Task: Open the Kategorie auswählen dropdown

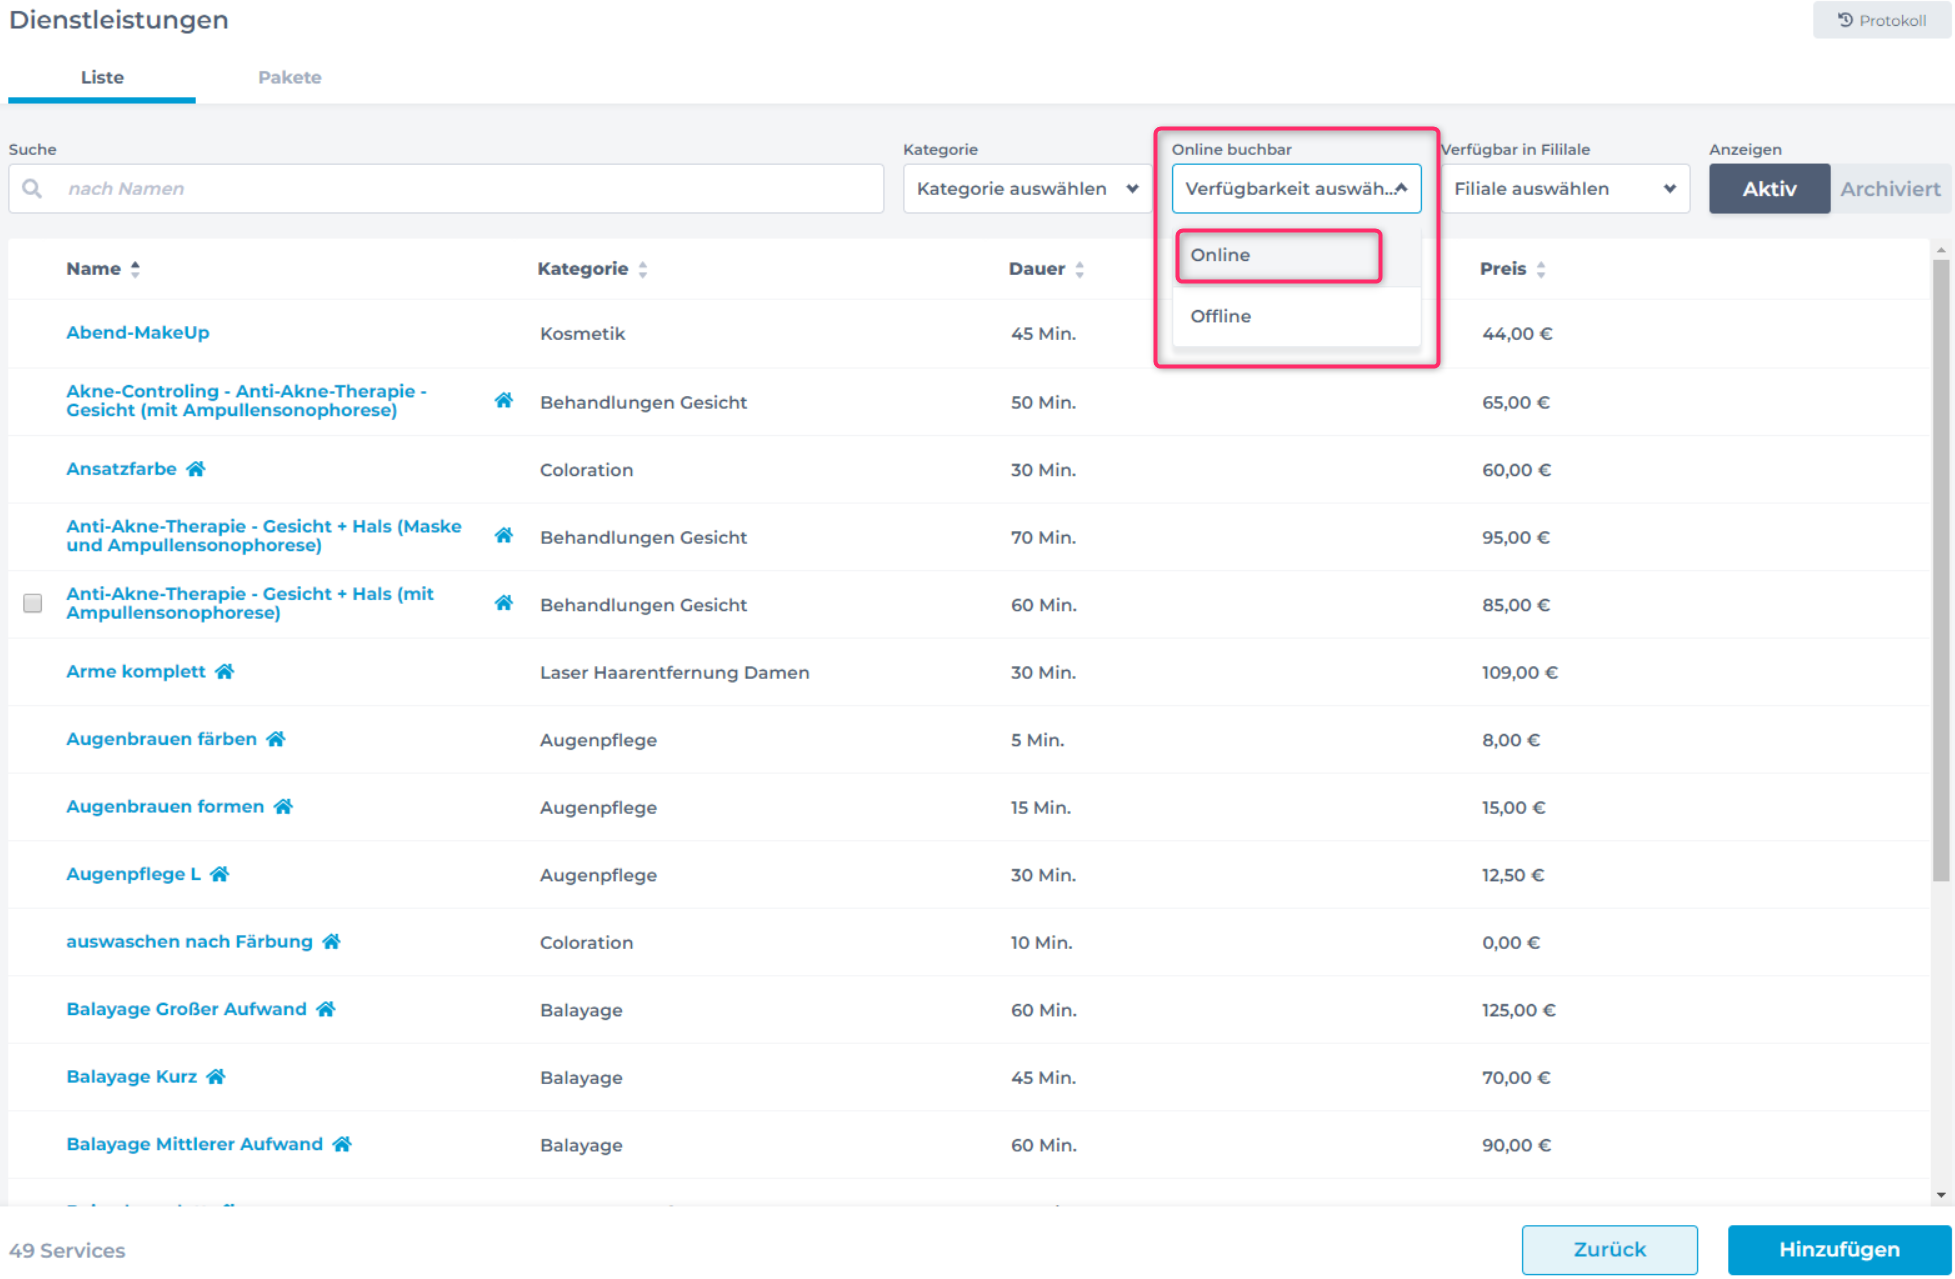Action: [1026, 189]
